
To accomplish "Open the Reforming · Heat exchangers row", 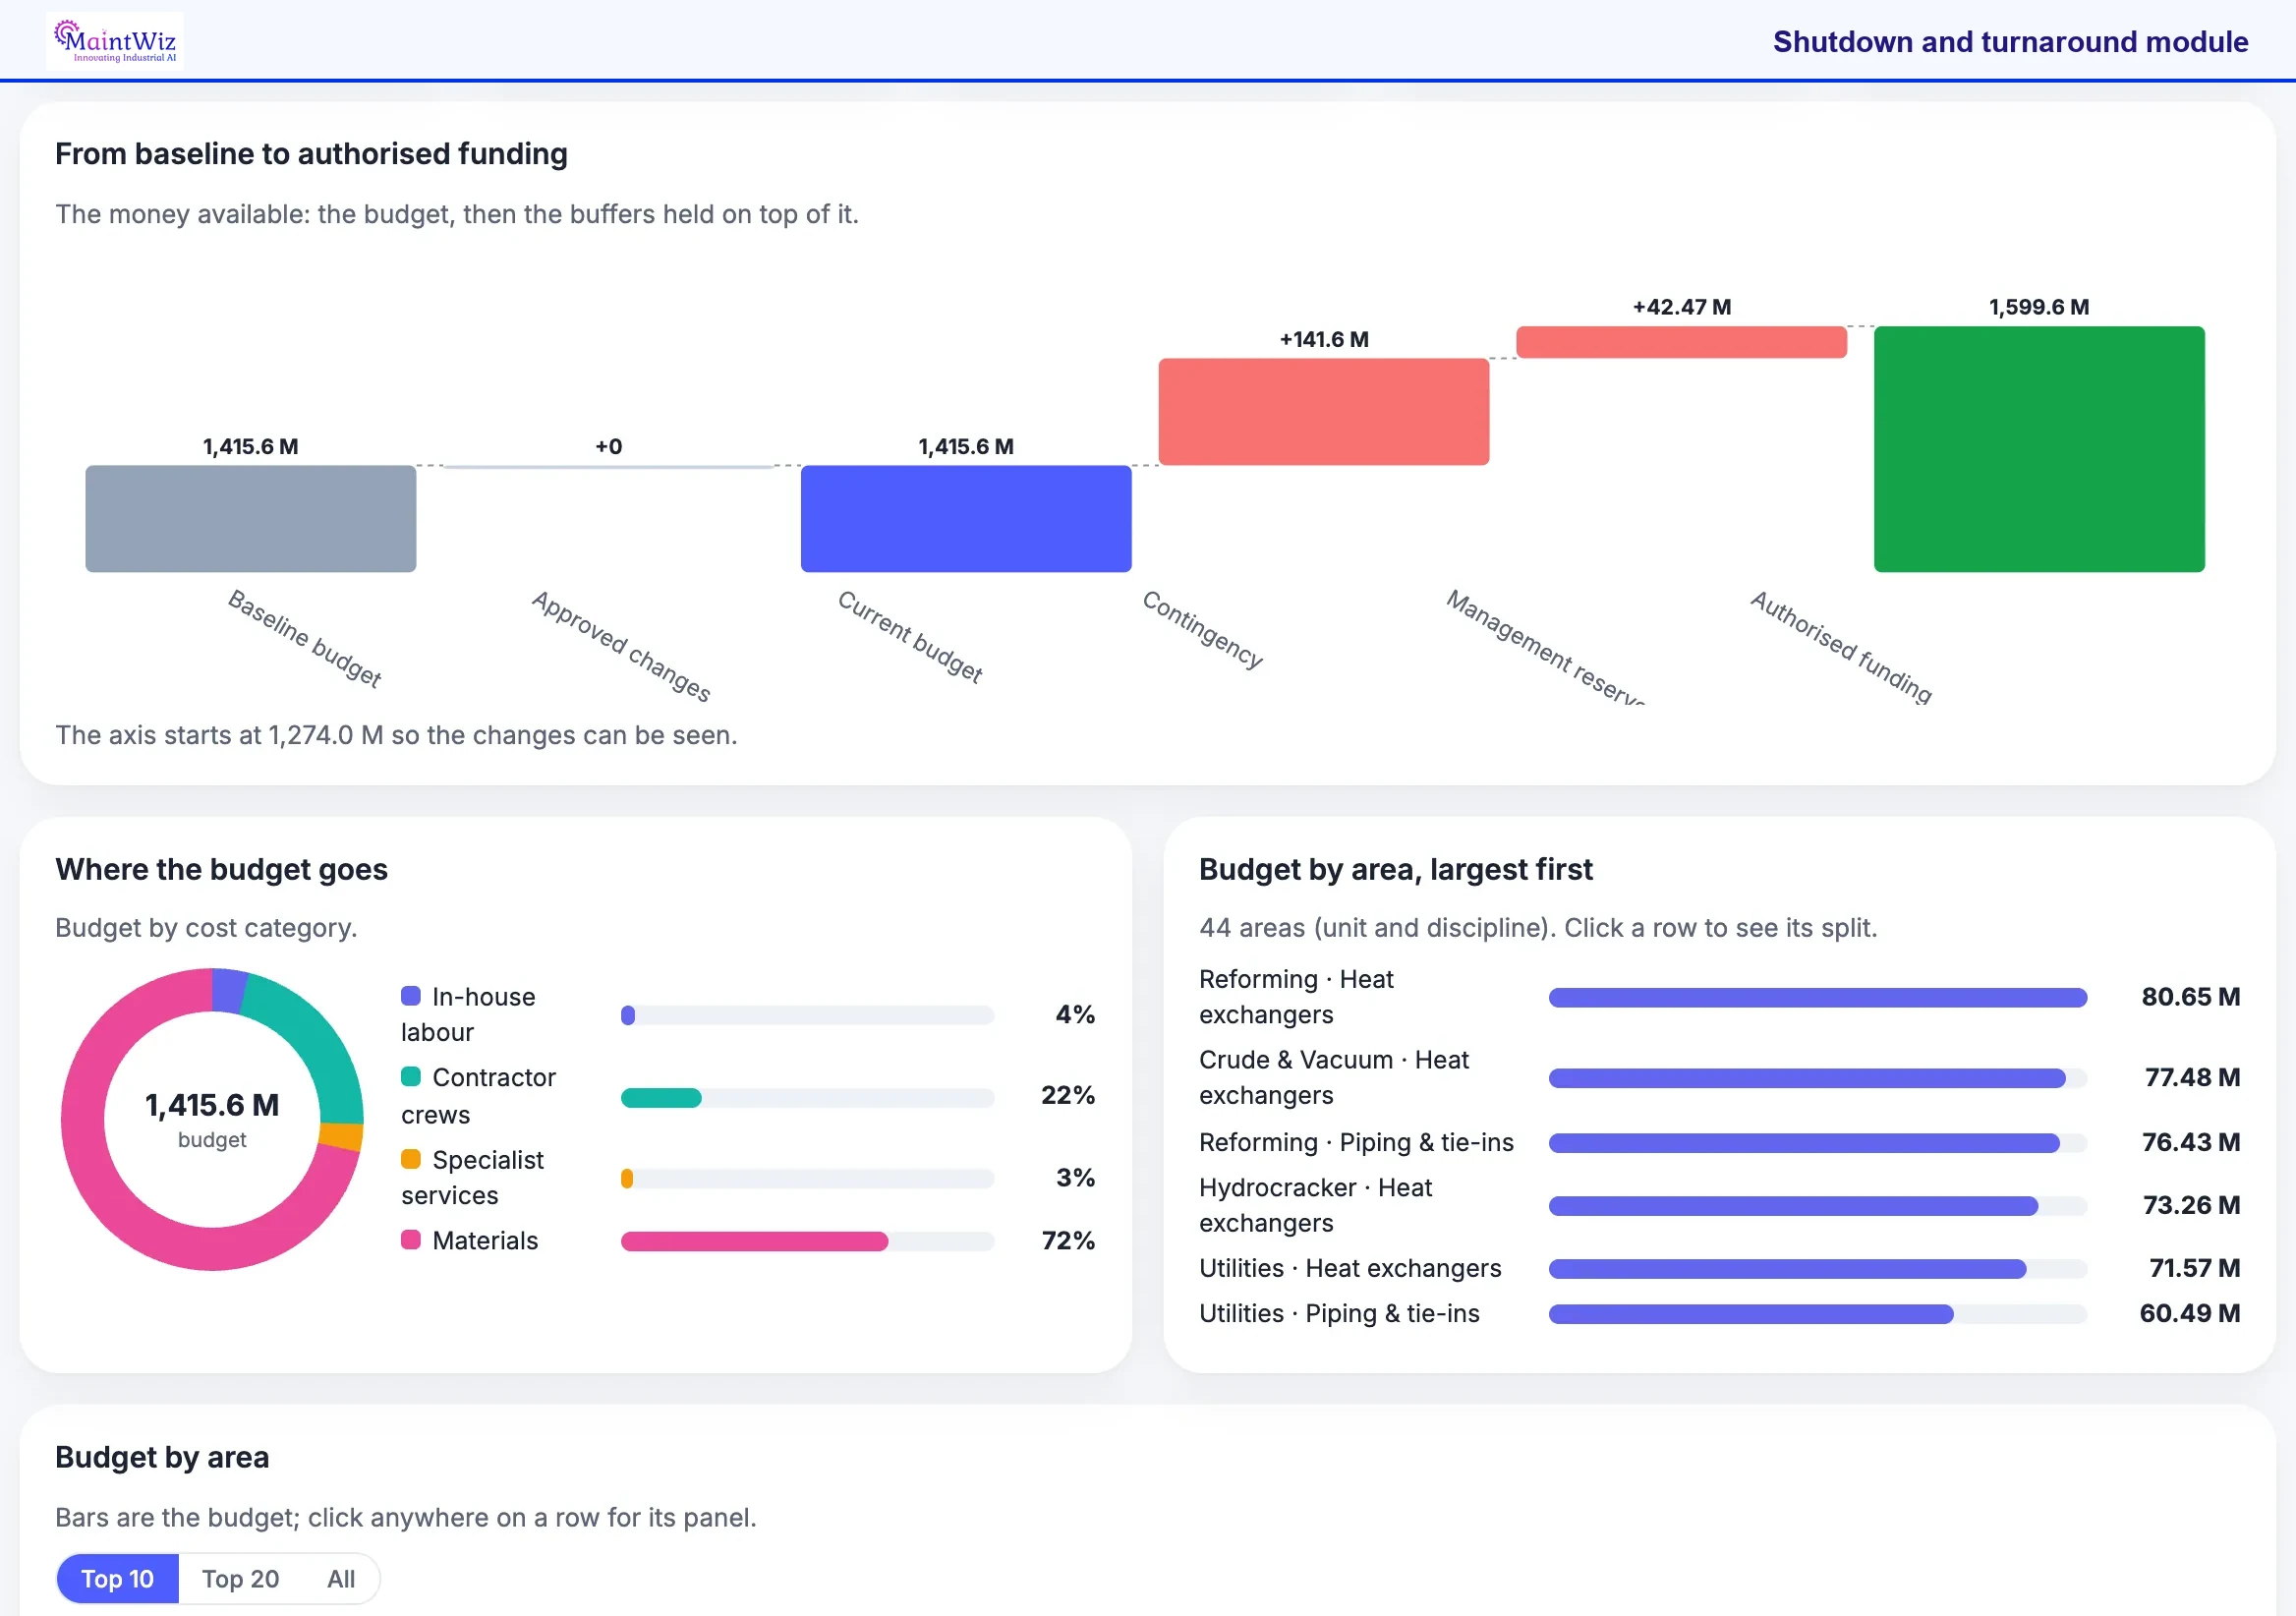I will [1719, 997].
